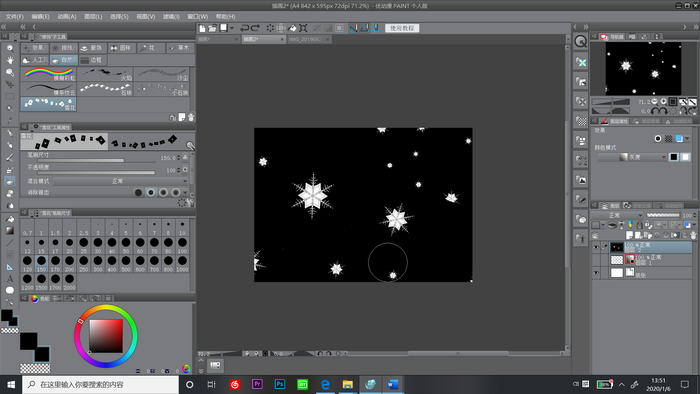Toggle Snap to grid icon

pos(376,28)
